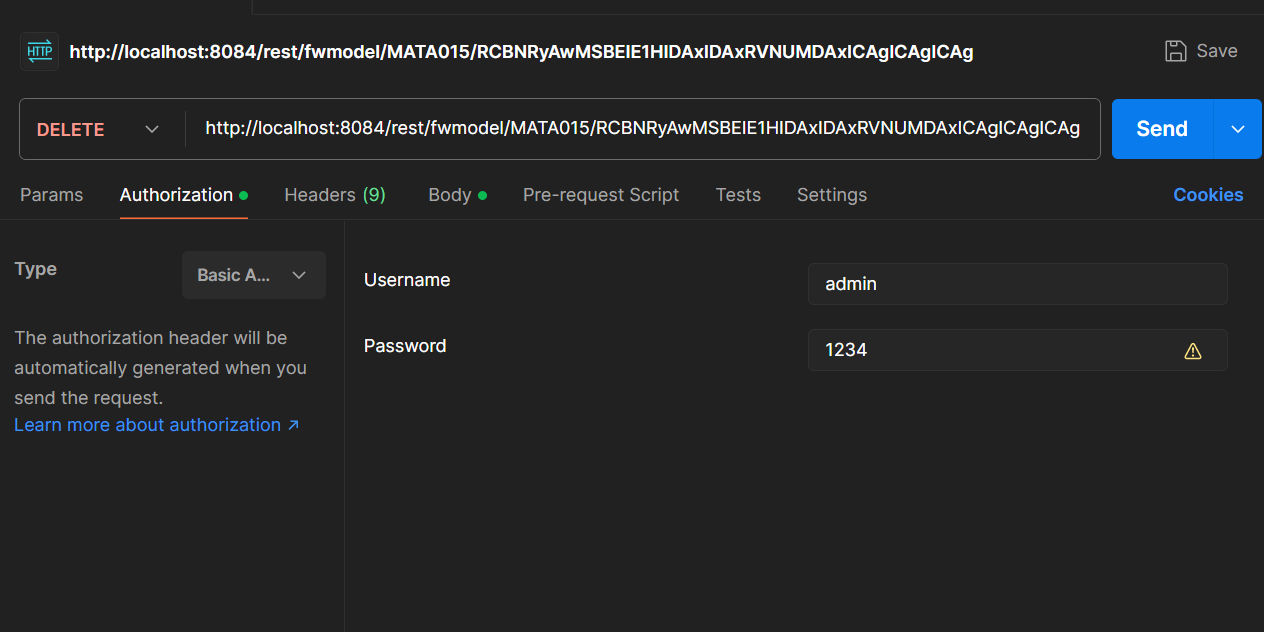Open the Headers (9) tab
This screenshot has height=632, width=1264.
(x=334, y=195)
